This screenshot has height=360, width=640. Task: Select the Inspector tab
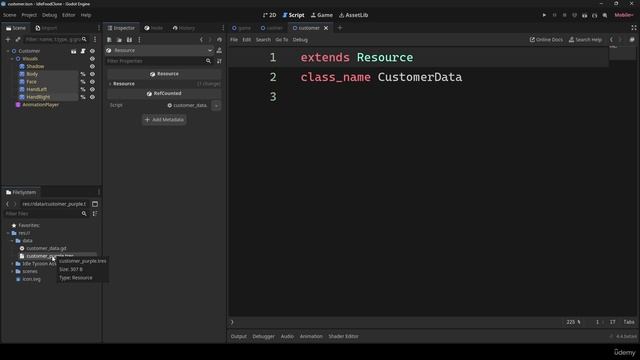click(x=121, y=28)
